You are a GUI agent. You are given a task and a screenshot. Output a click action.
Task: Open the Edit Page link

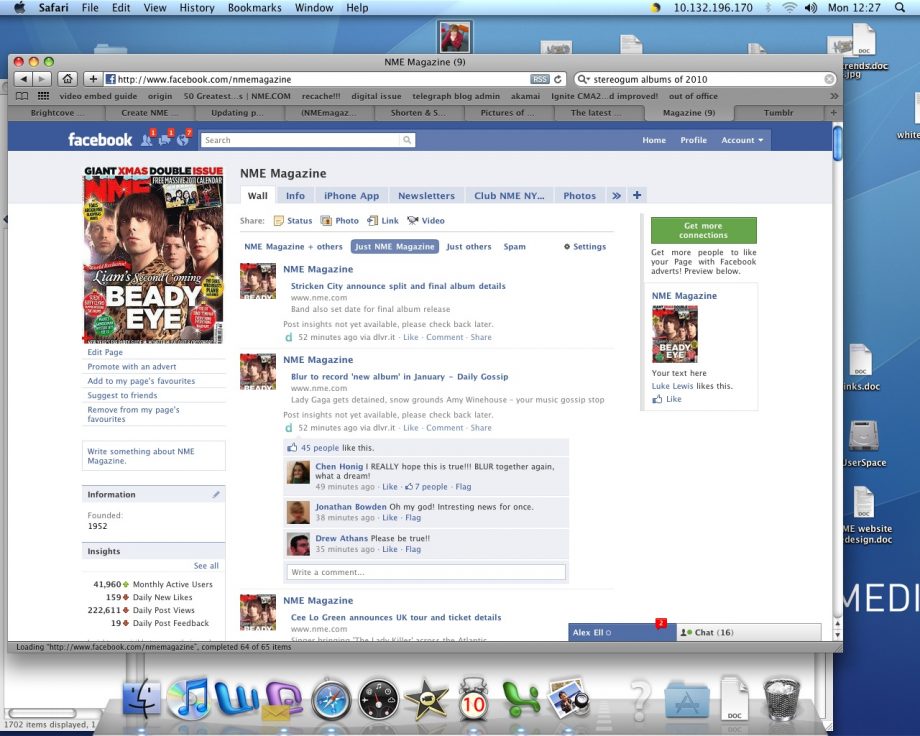(105, 352)
